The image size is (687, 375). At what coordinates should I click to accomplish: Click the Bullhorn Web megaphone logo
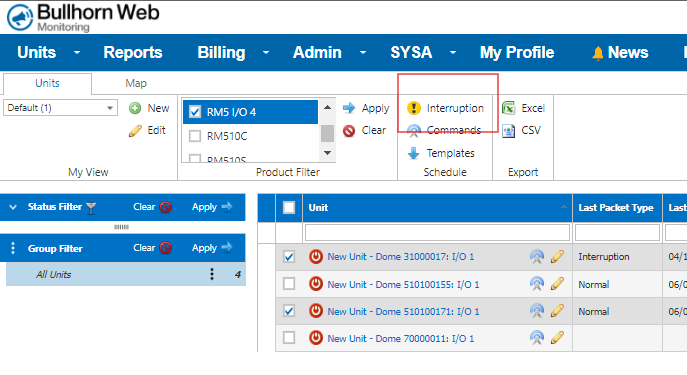tap(20, 18)
